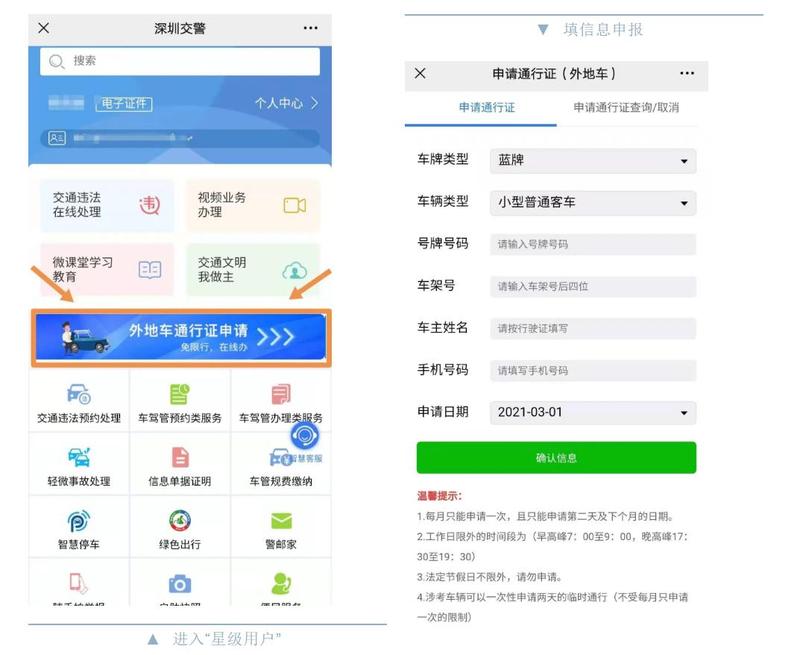Select the 申请通行证 tab
This screenshot has height=655, width=800.
486,107
